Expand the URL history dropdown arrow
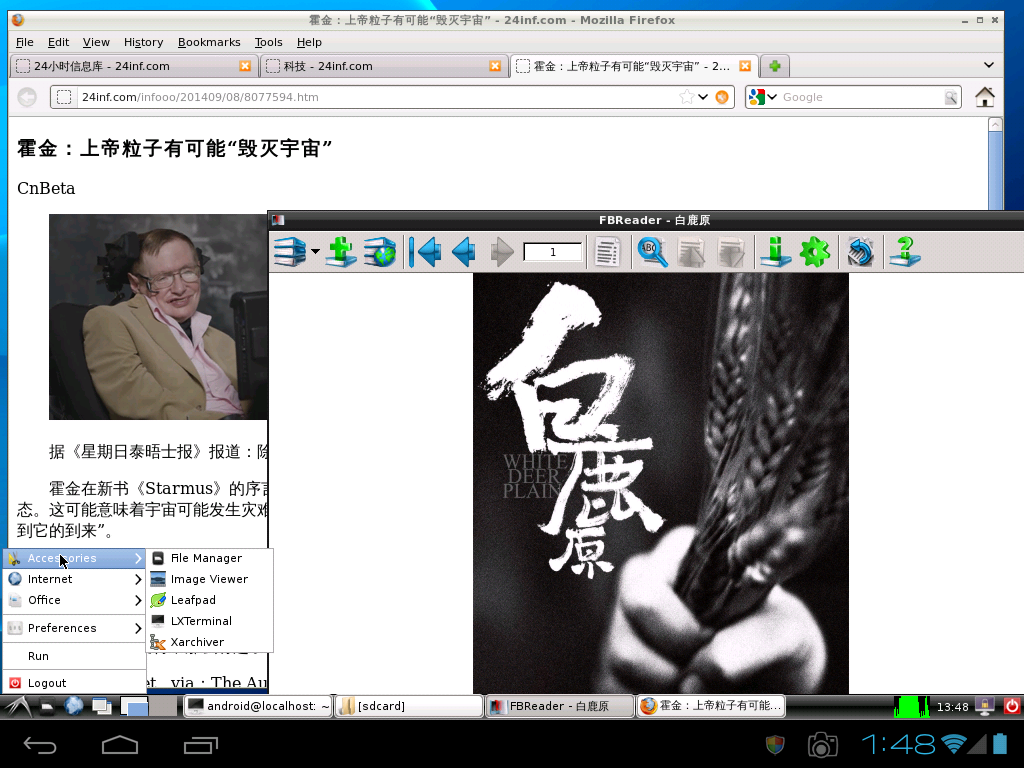1024x768 pixels. 703,97
